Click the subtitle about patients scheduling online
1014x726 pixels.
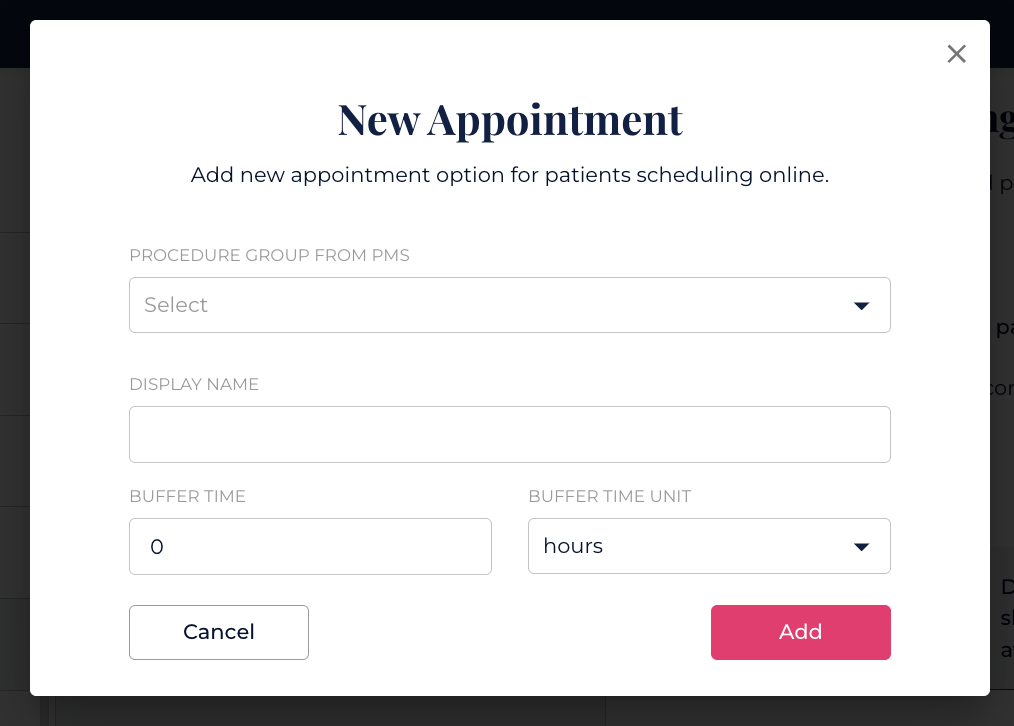(x=509, y=175)
